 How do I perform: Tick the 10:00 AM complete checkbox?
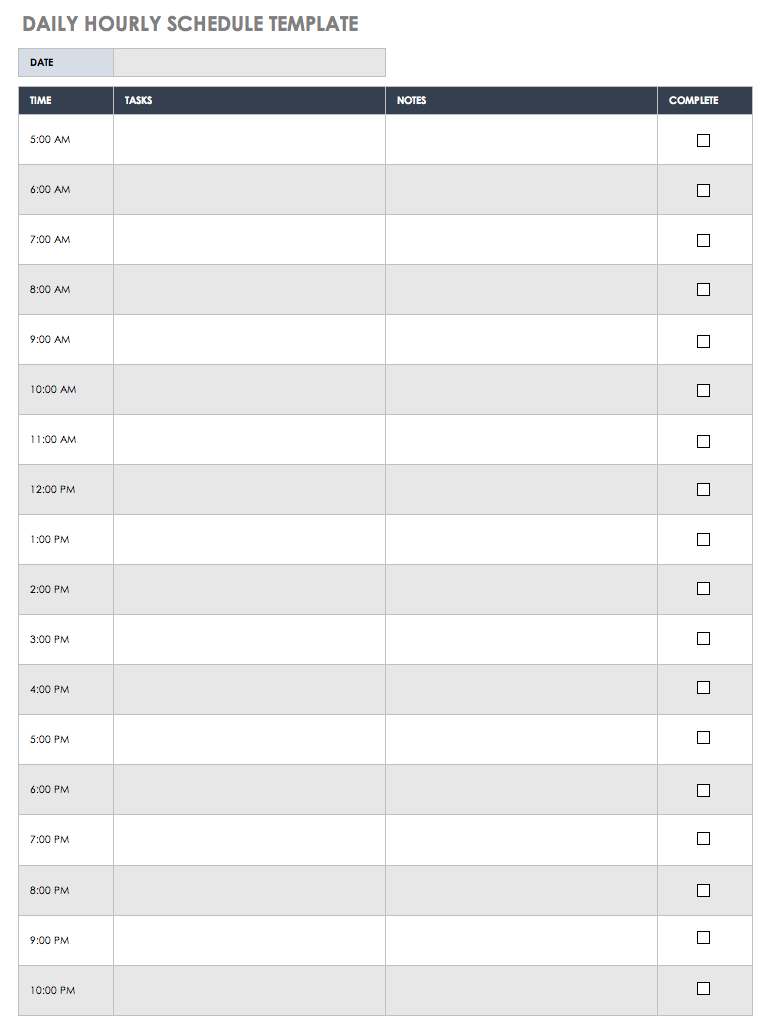(x=703, y=391)
